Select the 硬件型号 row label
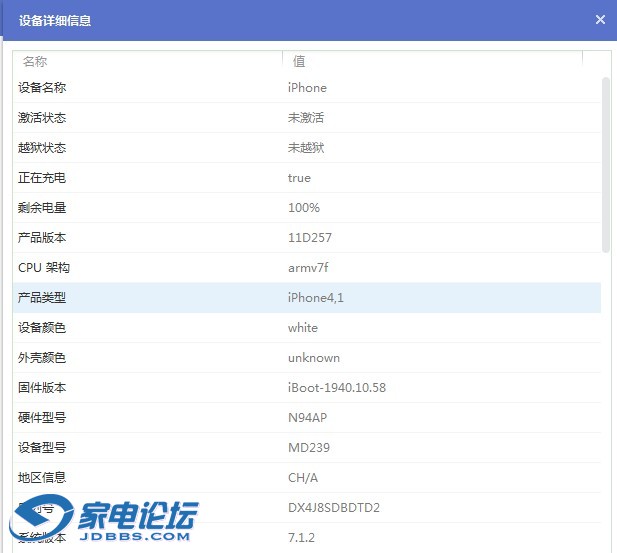 coord(42,417)
